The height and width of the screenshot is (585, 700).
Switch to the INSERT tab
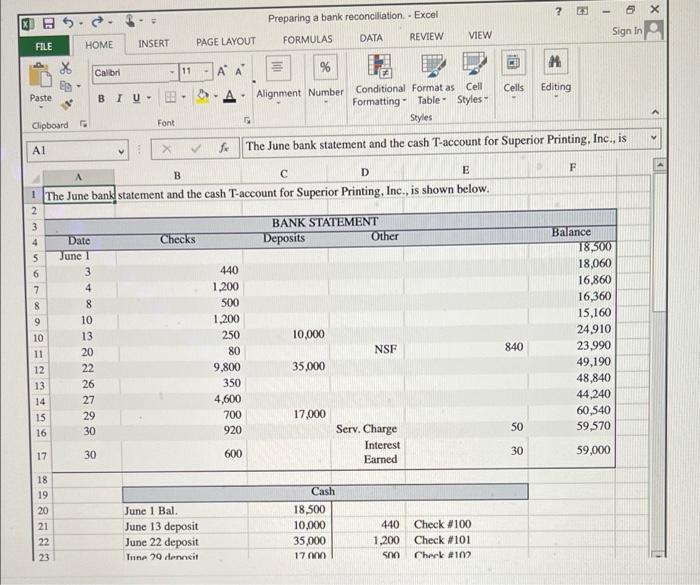coord(154,43)
